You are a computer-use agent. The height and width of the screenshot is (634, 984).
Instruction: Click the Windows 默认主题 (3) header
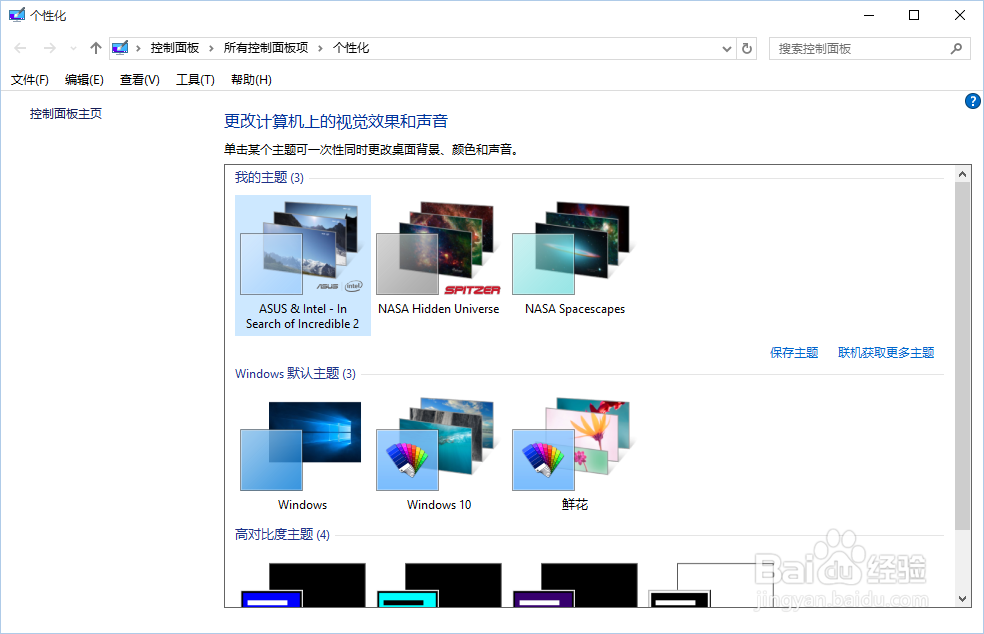(296, 373)
